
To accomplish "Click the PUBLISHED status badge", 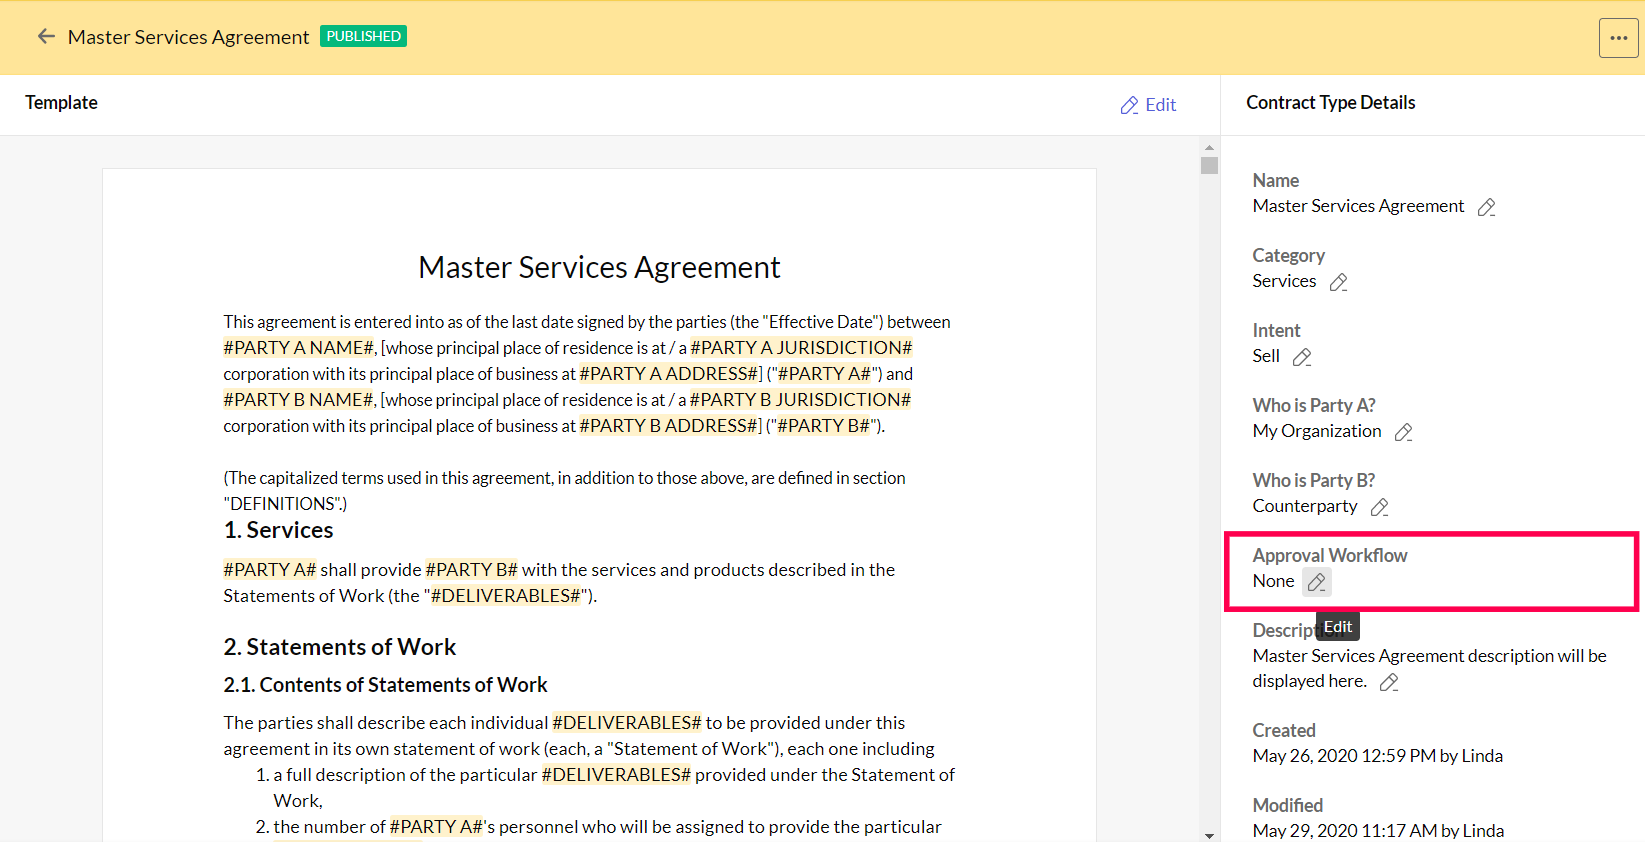I will [x=363, y=36].
